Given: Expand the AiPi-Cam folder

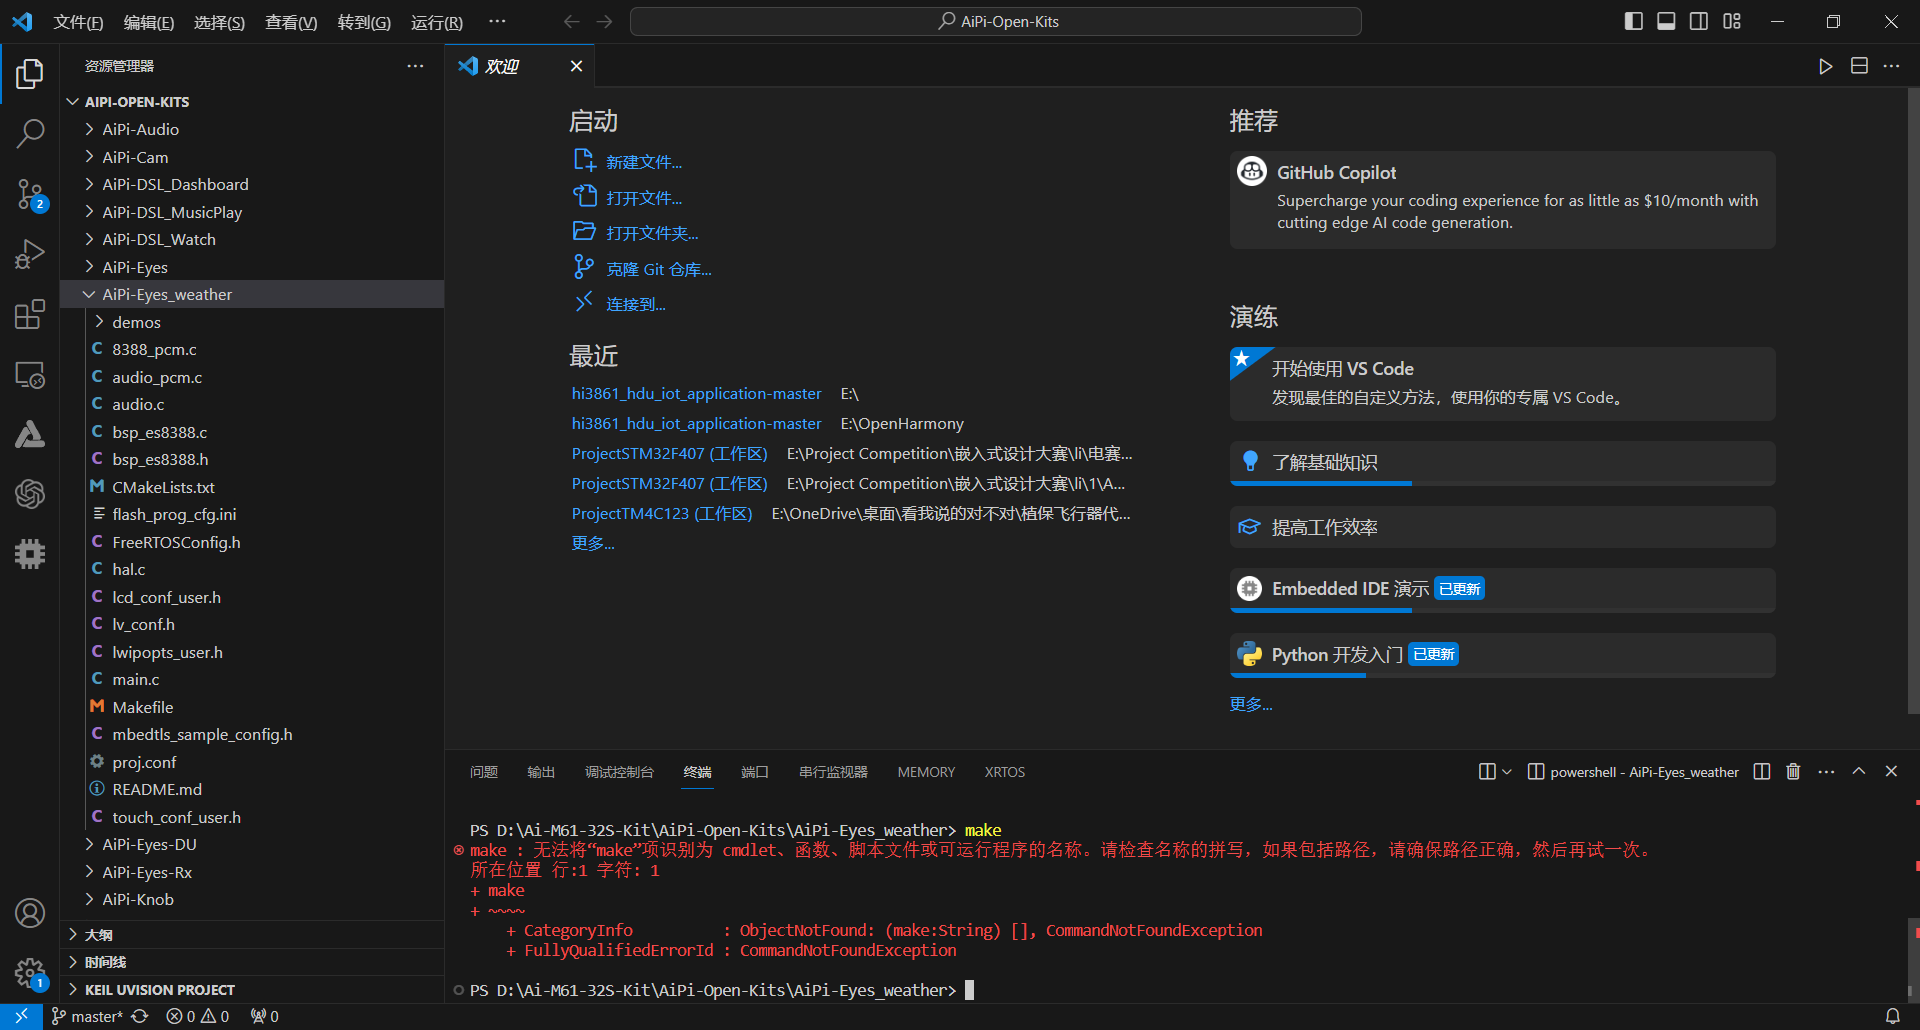Looking at the screenshot, I should [x=252, y=157].
